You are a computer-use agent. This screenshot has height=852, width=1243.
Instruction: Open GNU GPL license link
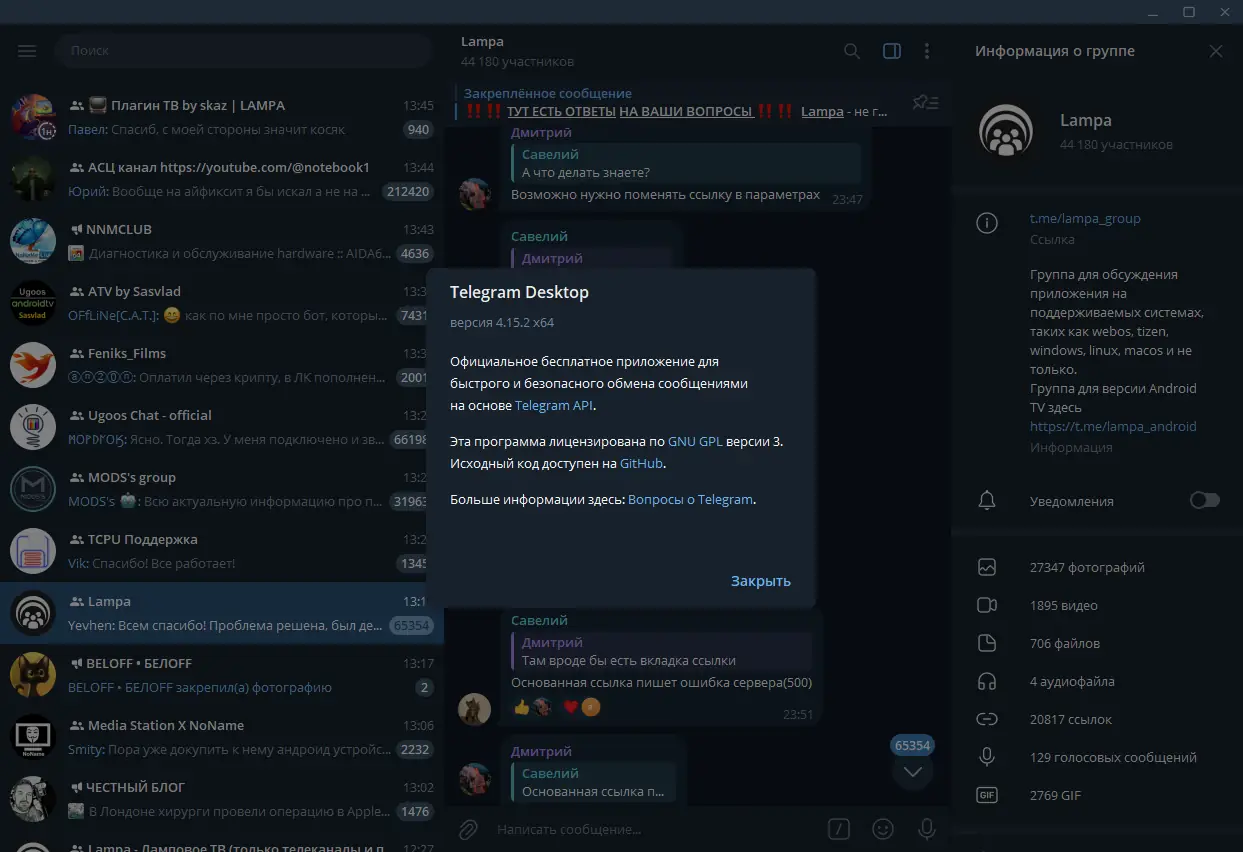(x=693, y=440)
